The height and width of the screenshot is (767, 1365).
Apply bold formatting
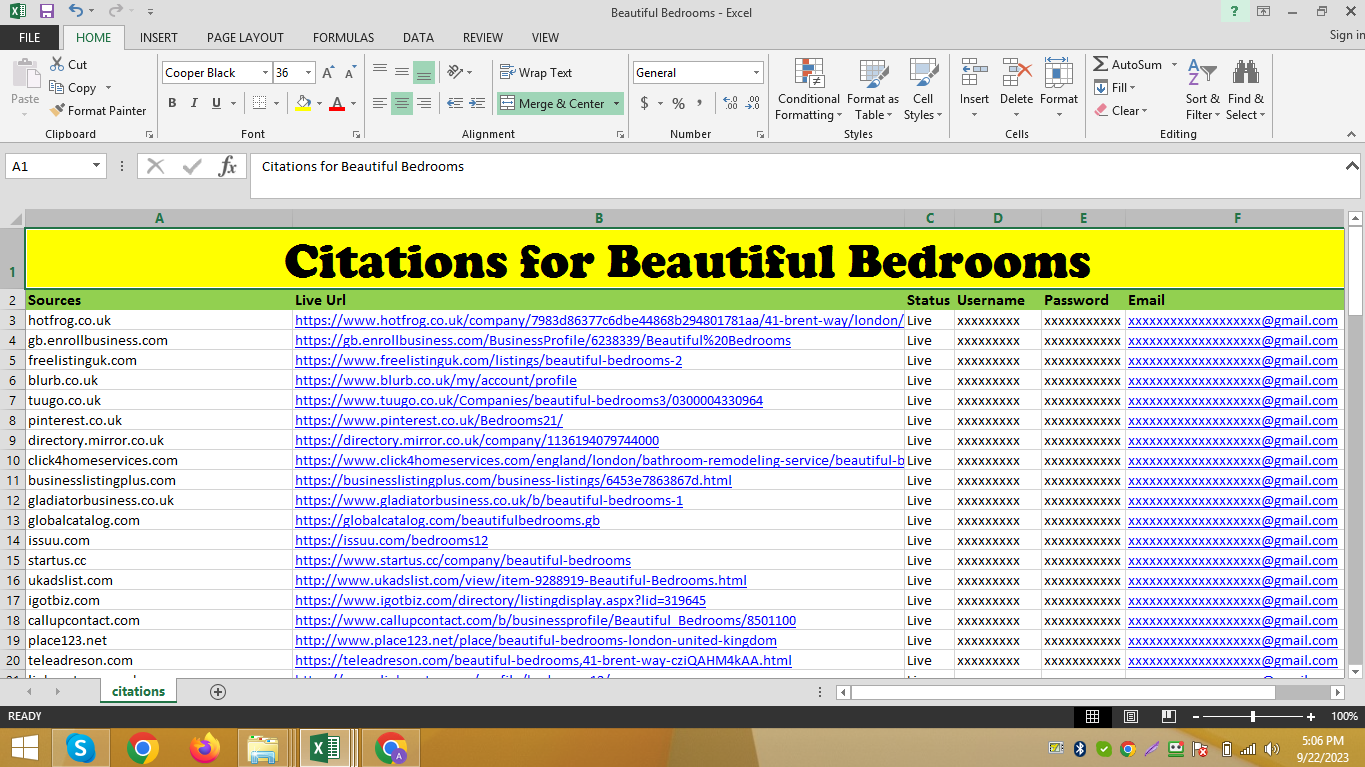tap(171, 102)
